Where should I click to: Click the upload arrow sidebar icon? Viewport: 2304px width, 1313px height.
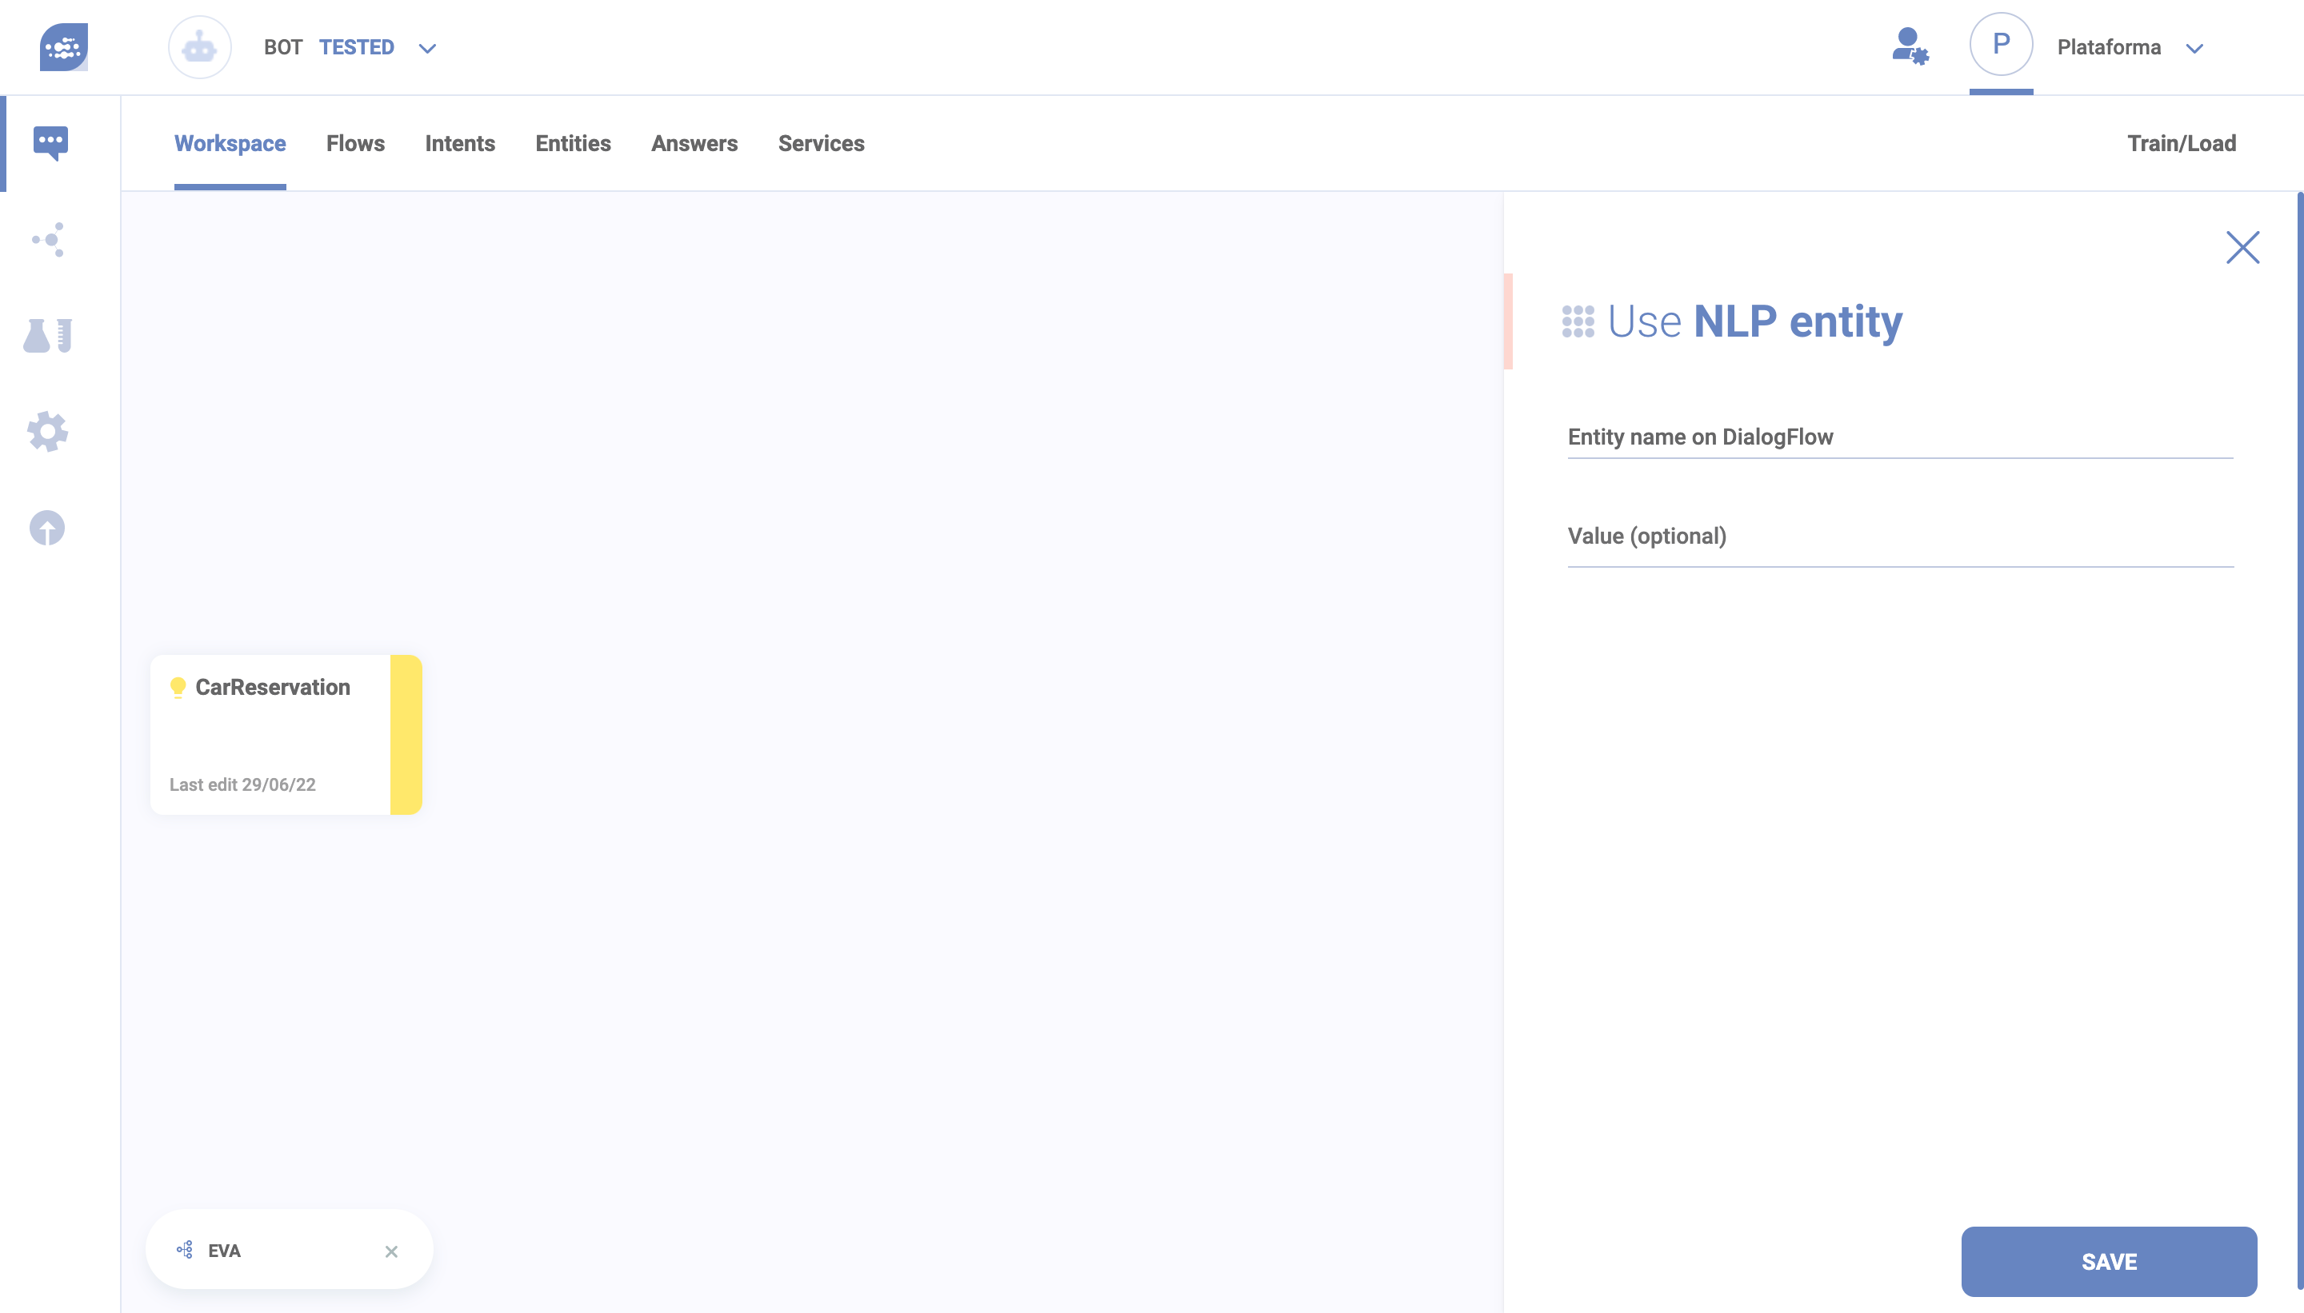tap(47, 528)
